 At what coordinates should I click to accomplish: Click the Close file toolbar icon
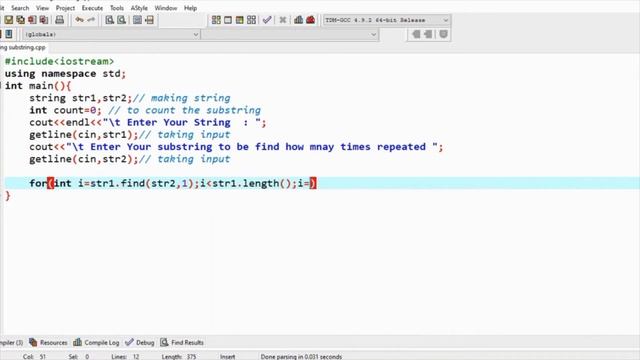point(32,20)
